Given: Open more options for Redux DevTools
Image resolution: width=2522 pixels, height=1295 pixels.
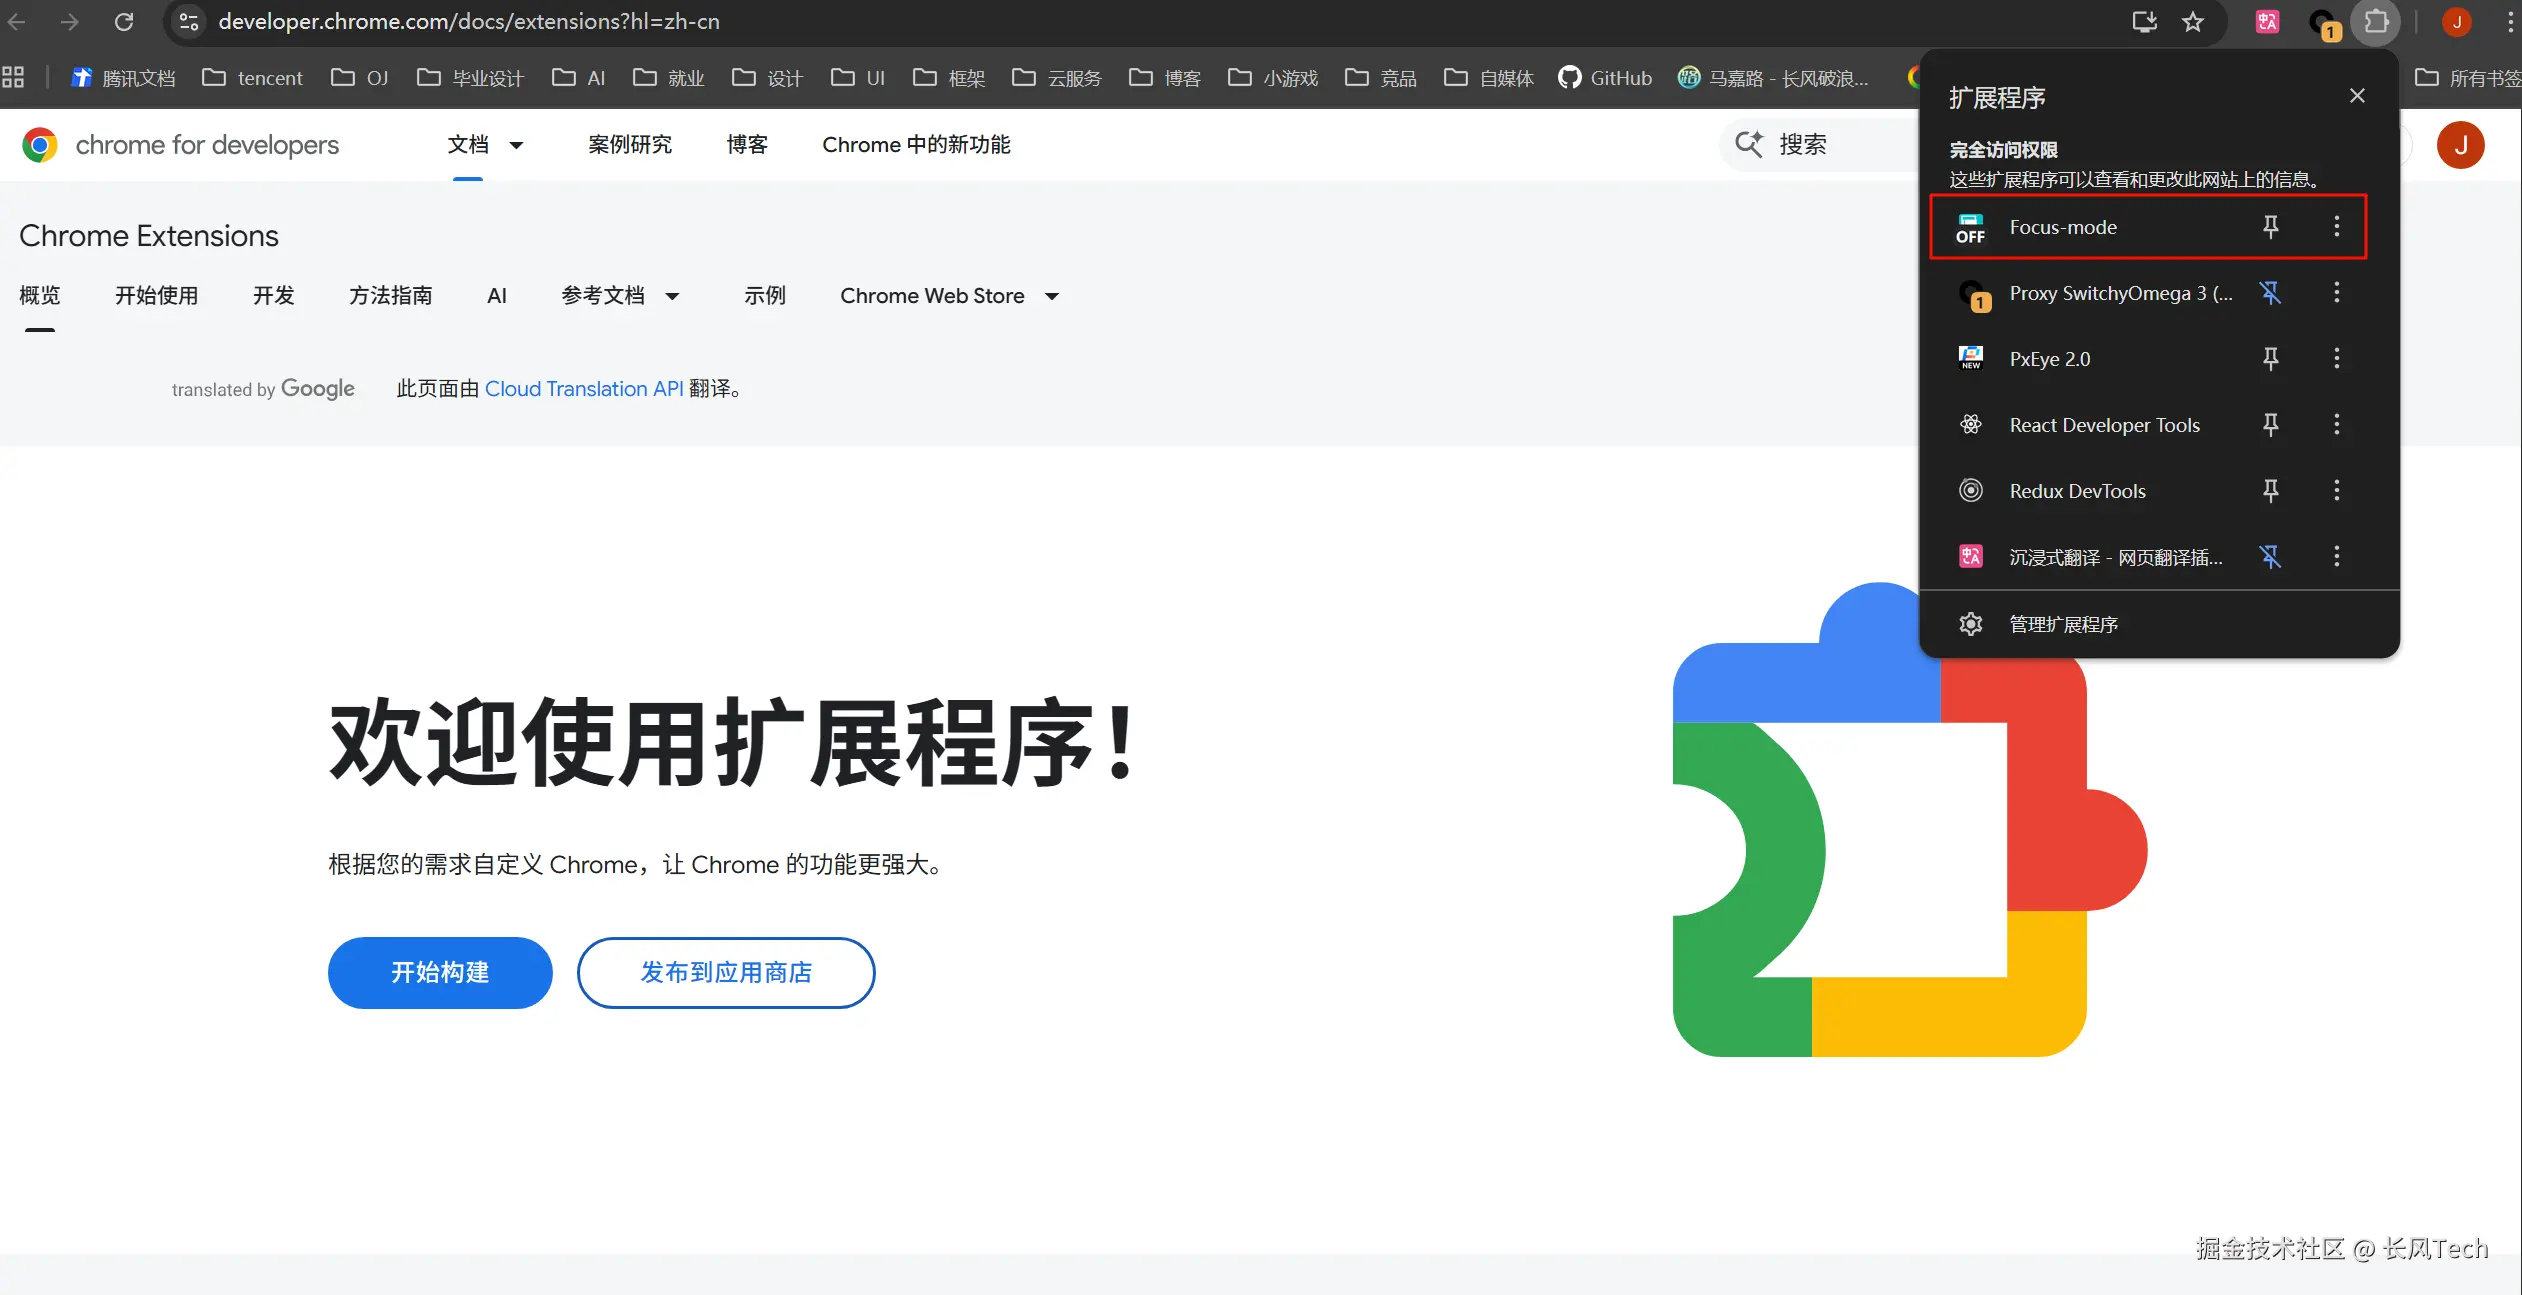Looking at the screenshot, I should (2336, 491).
